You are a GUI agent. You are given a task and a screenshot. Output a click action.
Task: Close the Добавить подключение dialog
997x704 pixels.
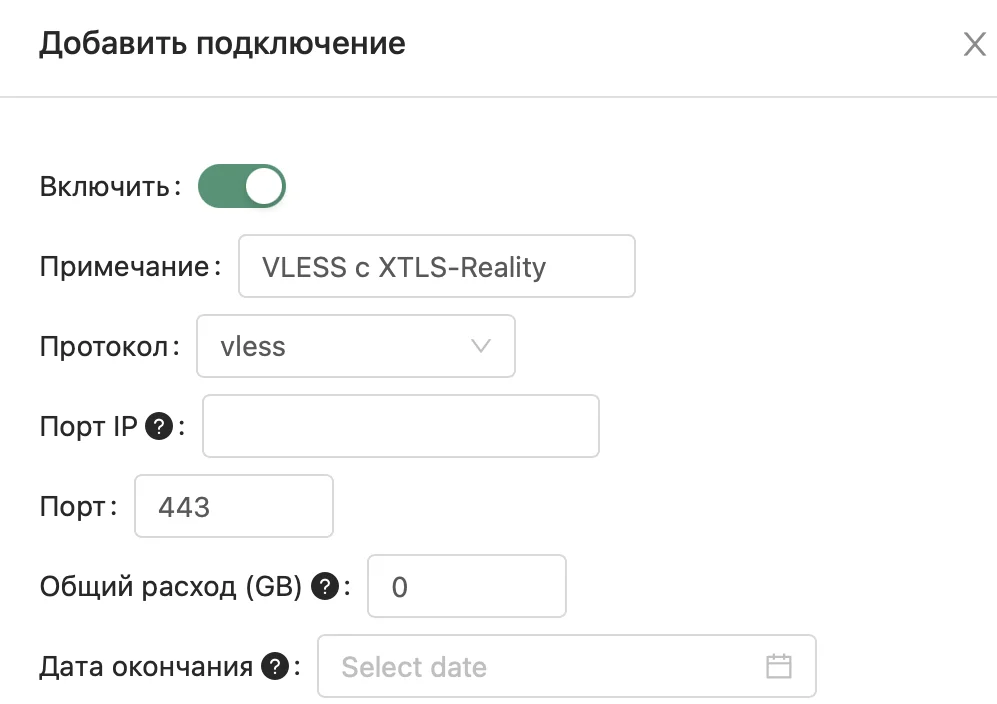[x=974, y=45]
